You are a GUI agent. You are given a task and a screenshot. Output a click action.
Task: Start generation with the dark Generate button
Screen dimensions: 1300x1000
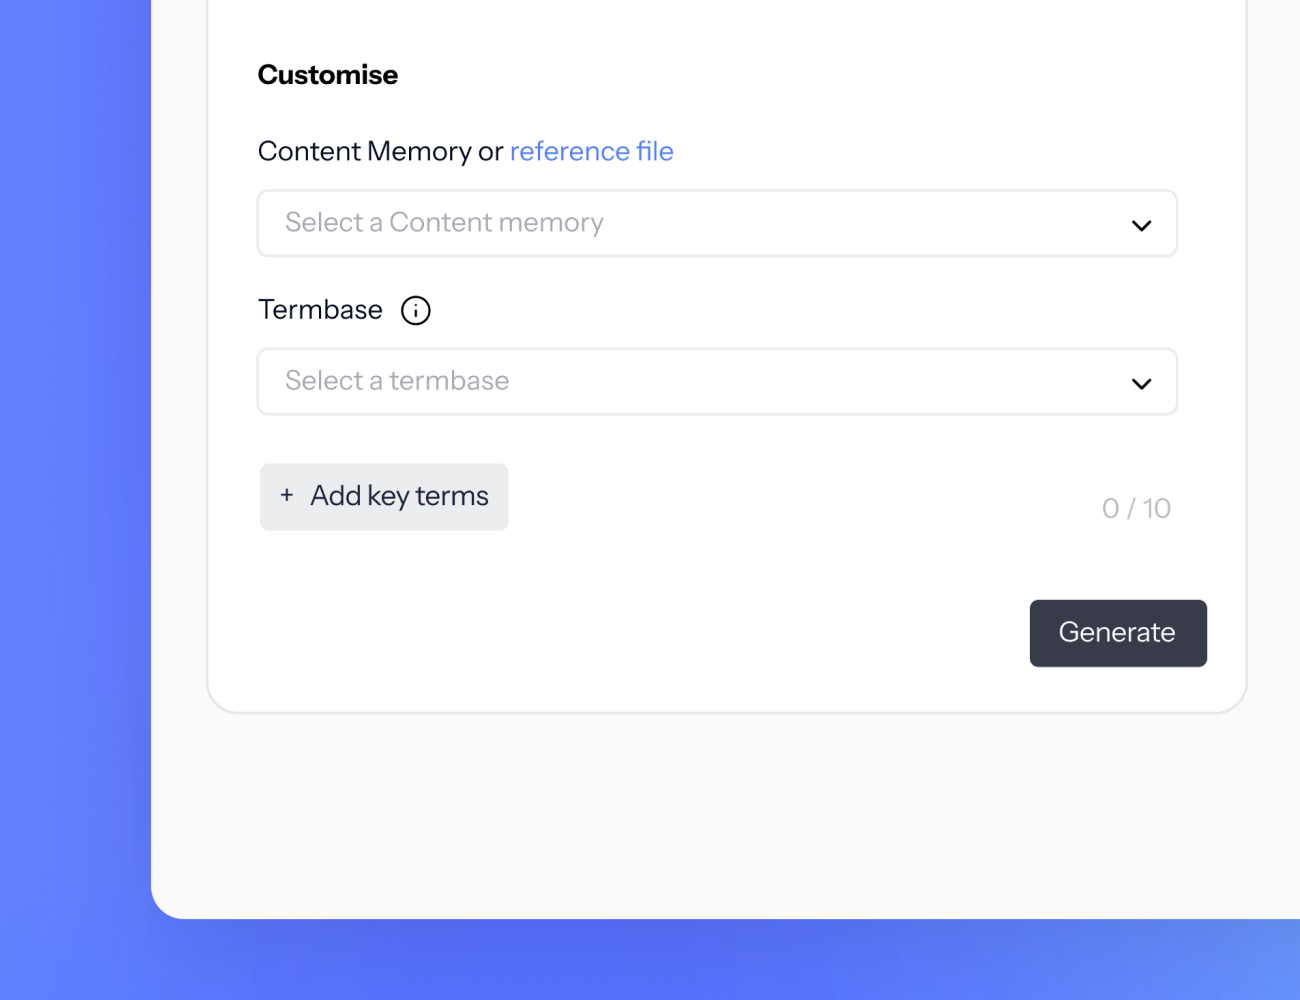pos(1118,633)
